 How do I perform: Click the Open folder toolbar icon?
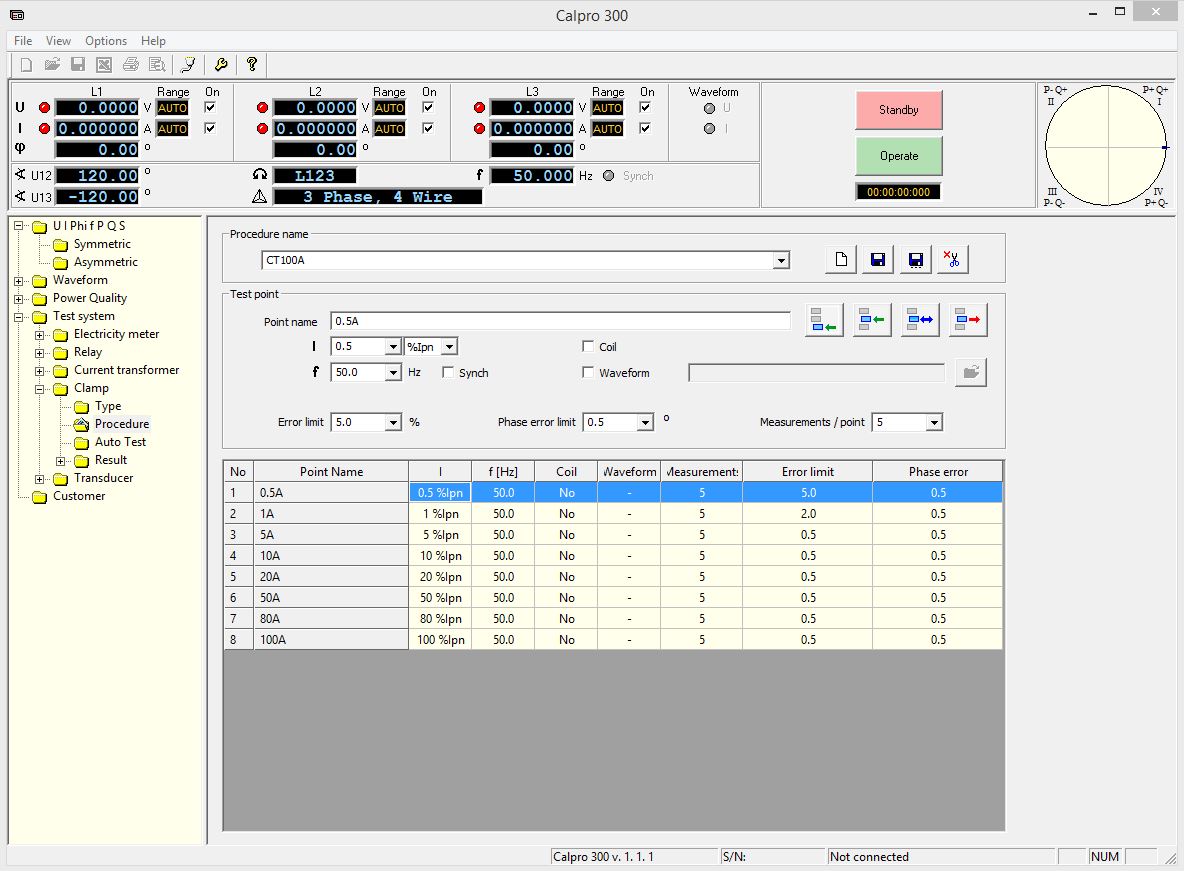(52, 65)
